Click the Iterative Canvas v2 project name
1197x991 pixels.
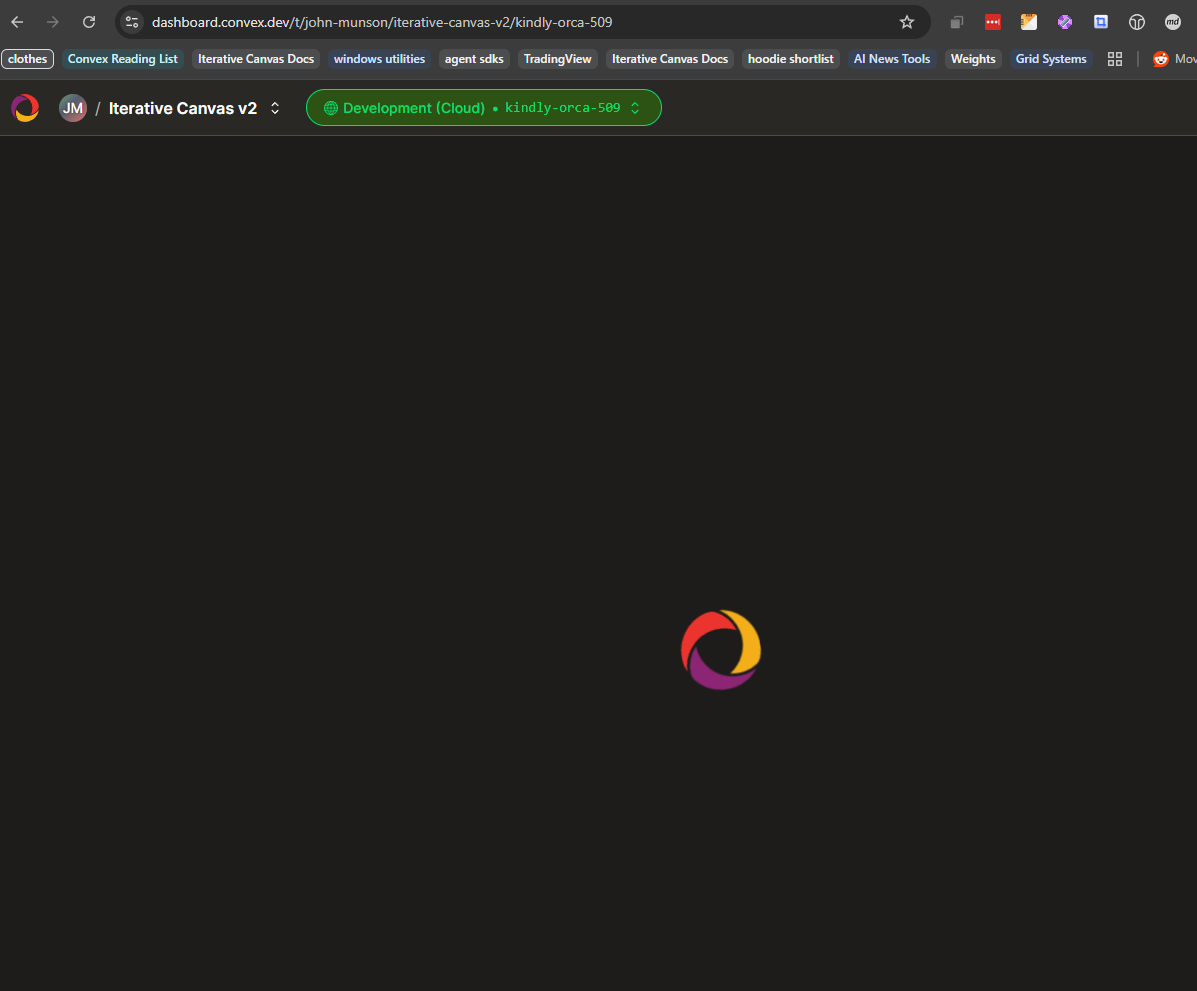point(182,108)
